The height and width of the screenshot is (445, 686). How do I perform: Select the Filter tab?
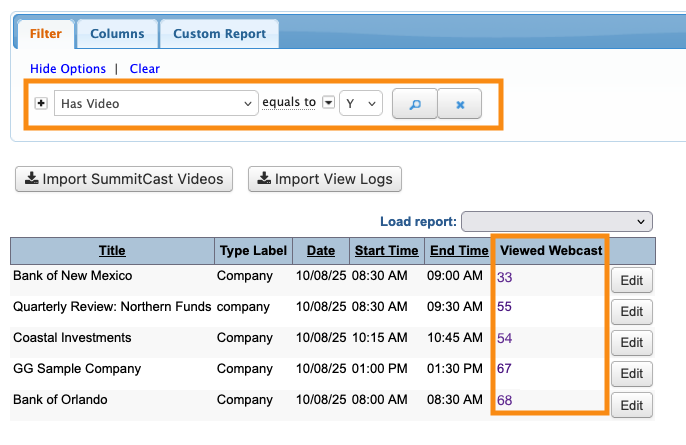45,34
